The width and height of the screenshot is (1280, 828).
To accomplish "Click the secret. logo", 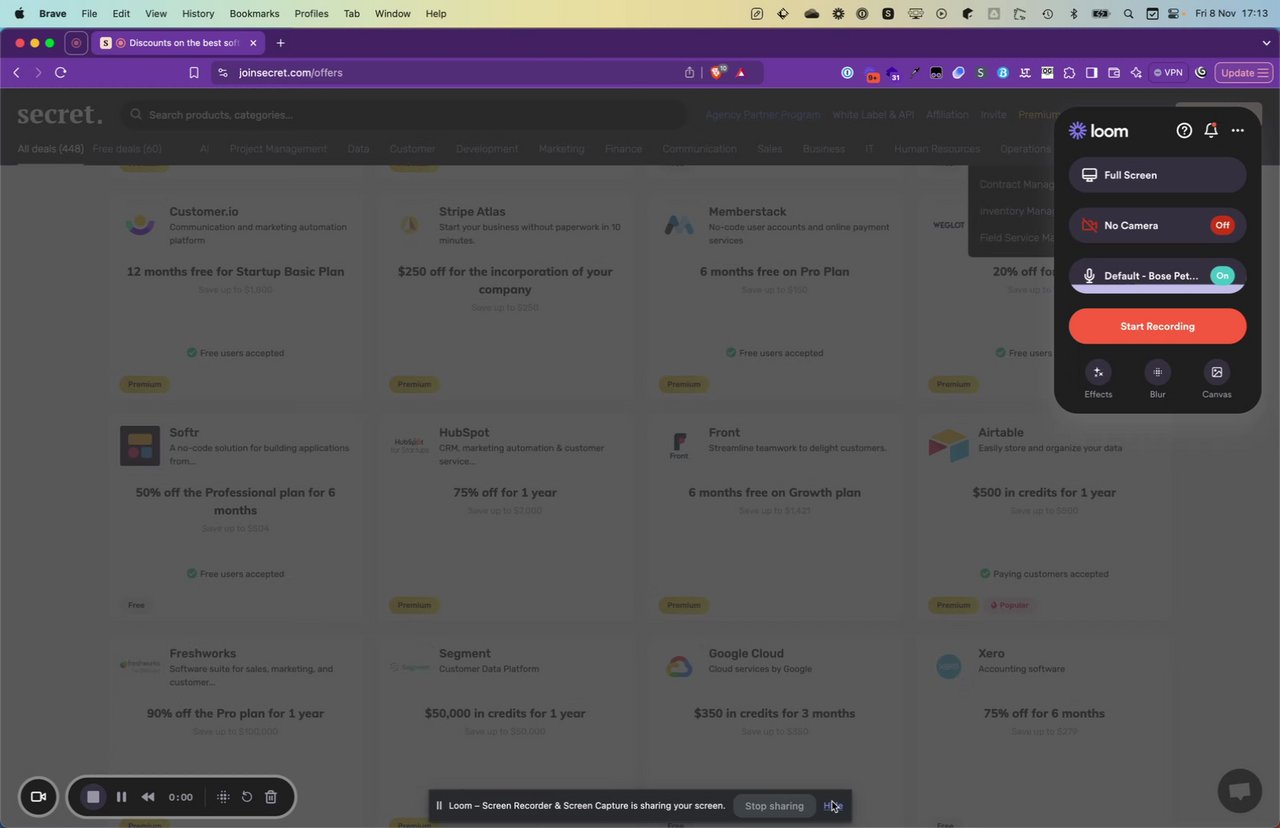I will (60, 114).
